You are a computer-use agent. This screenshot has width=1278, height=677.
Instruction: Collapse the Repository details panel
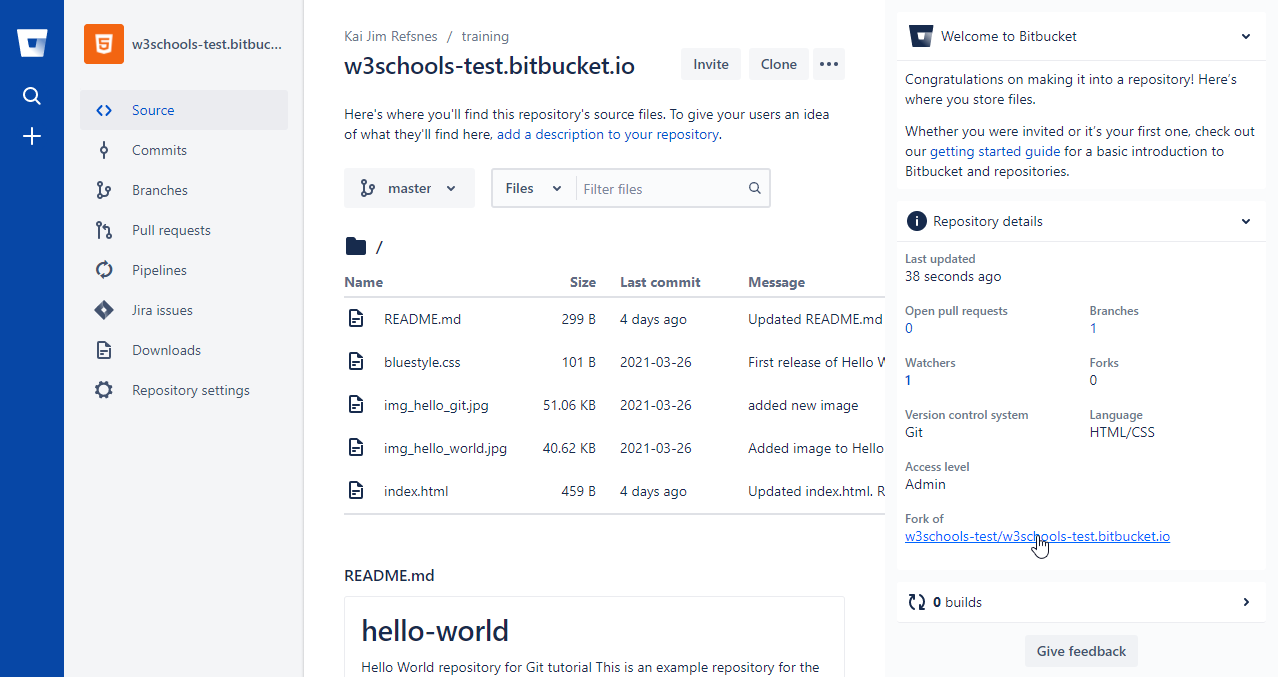(x=1246, y=221)
